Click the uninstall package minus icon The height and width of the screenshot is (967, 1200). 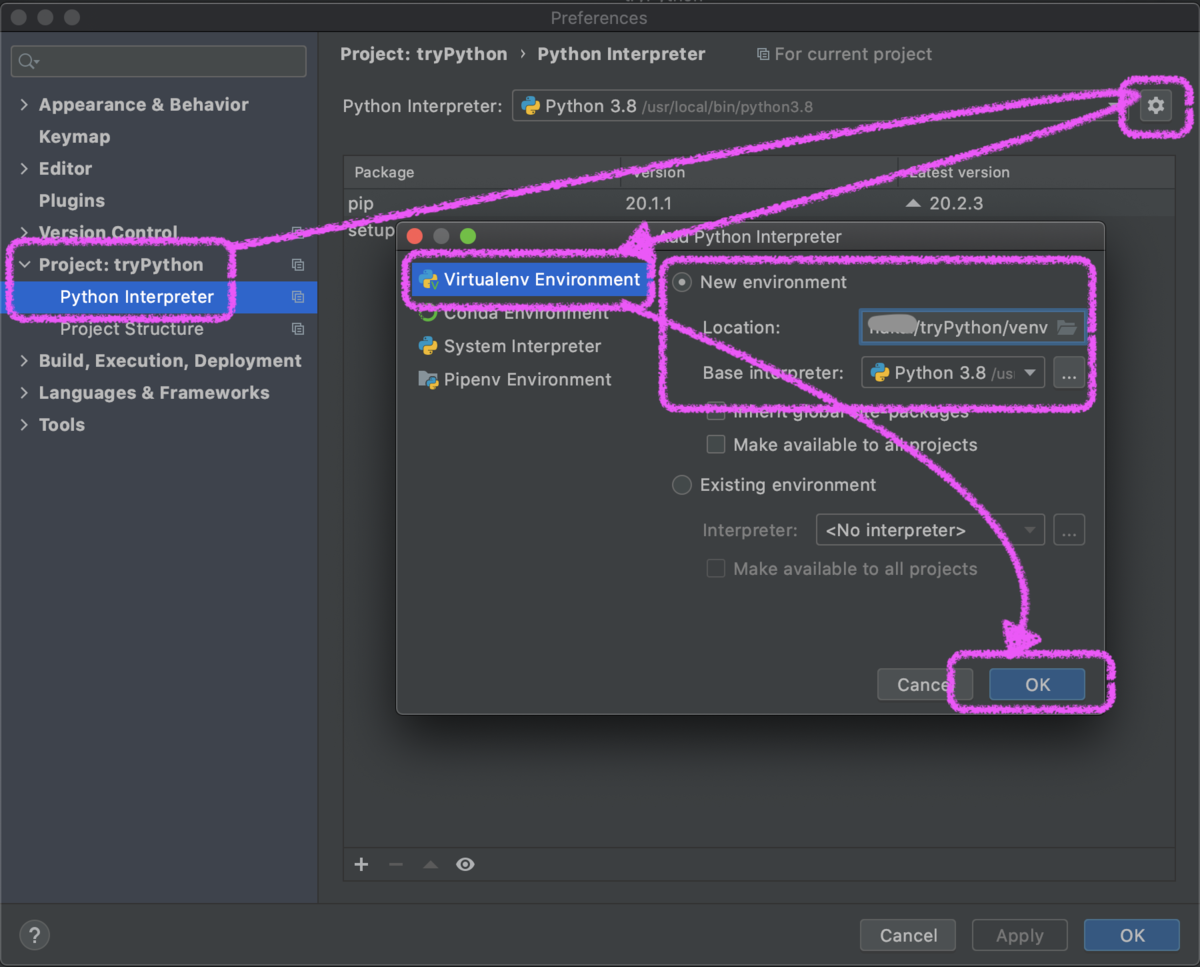396,864
